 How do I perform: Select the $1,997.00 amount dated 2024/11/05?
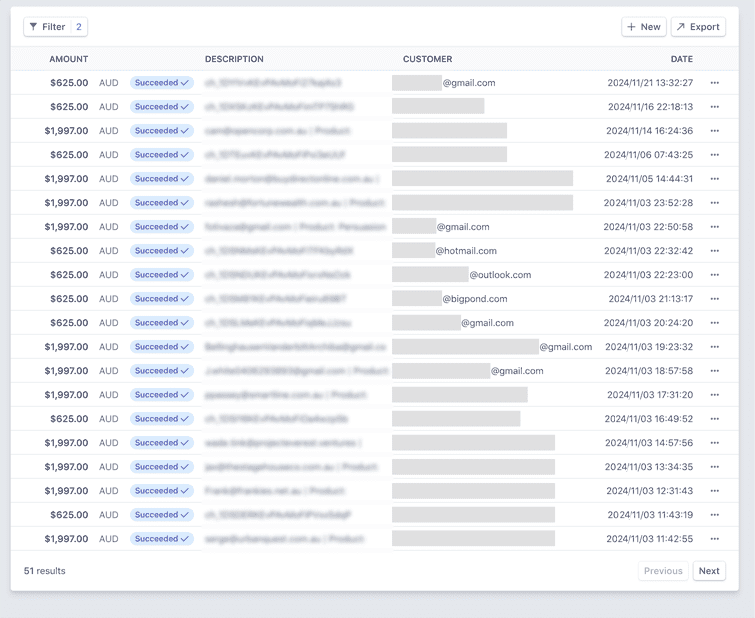coord(66,179)
